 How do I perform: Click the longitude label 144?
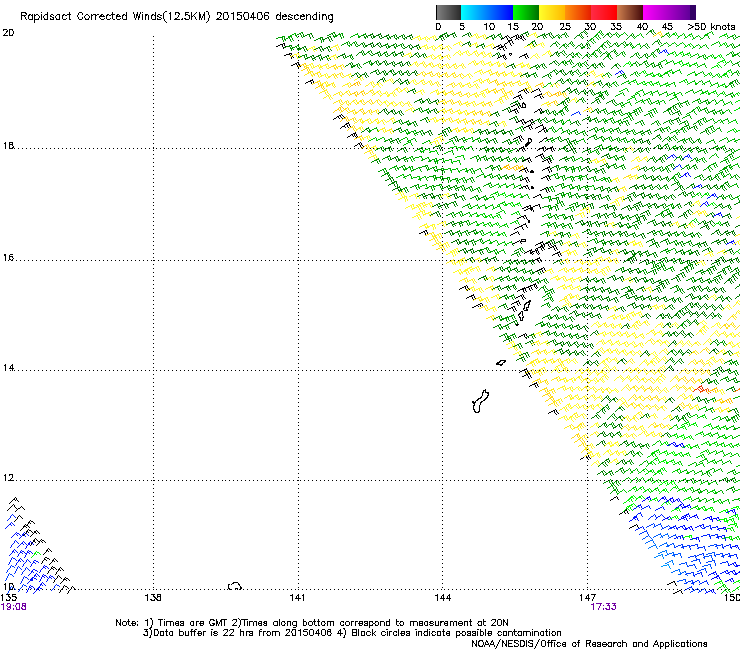tap(442, 598)
